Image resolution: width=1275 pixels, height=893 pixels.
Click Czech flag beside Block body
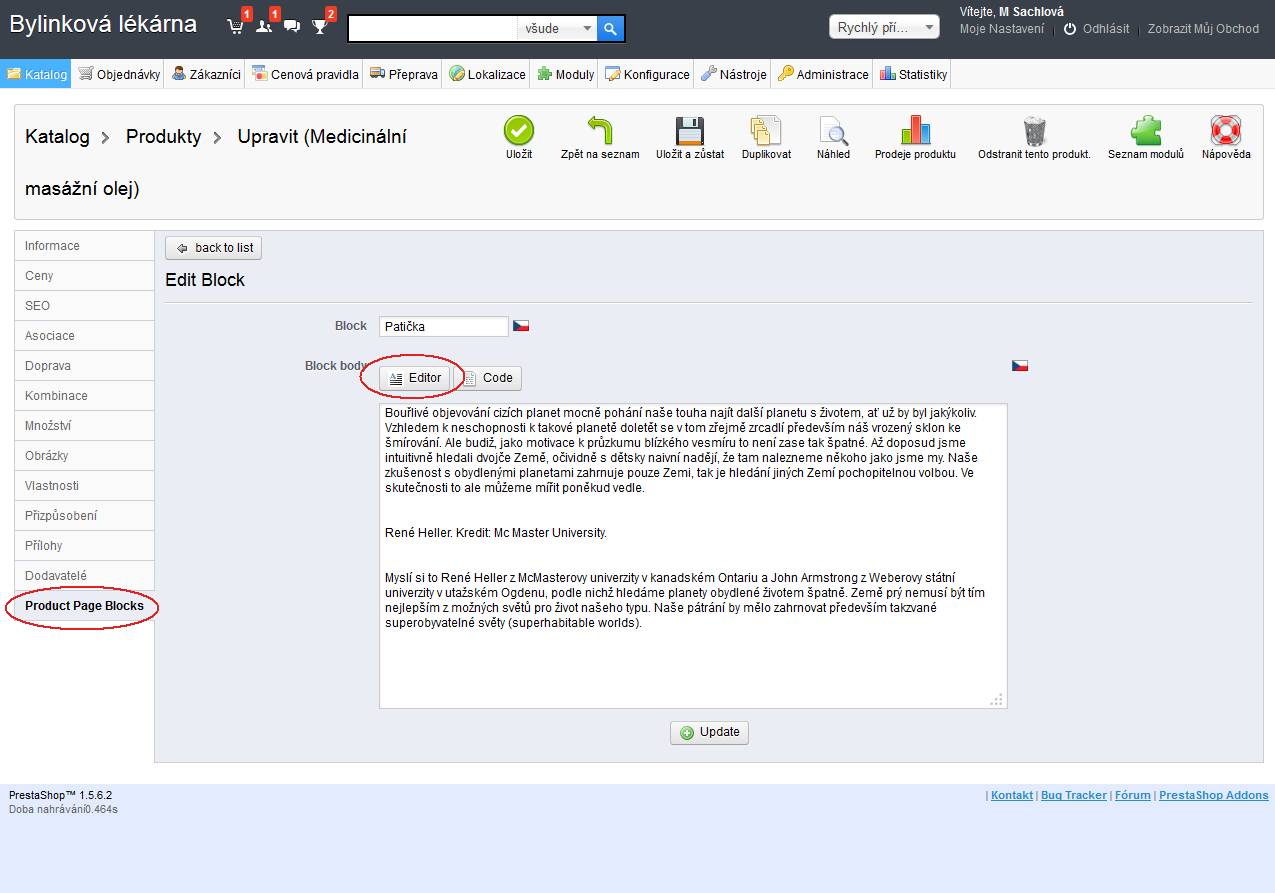coord(1020,366)
